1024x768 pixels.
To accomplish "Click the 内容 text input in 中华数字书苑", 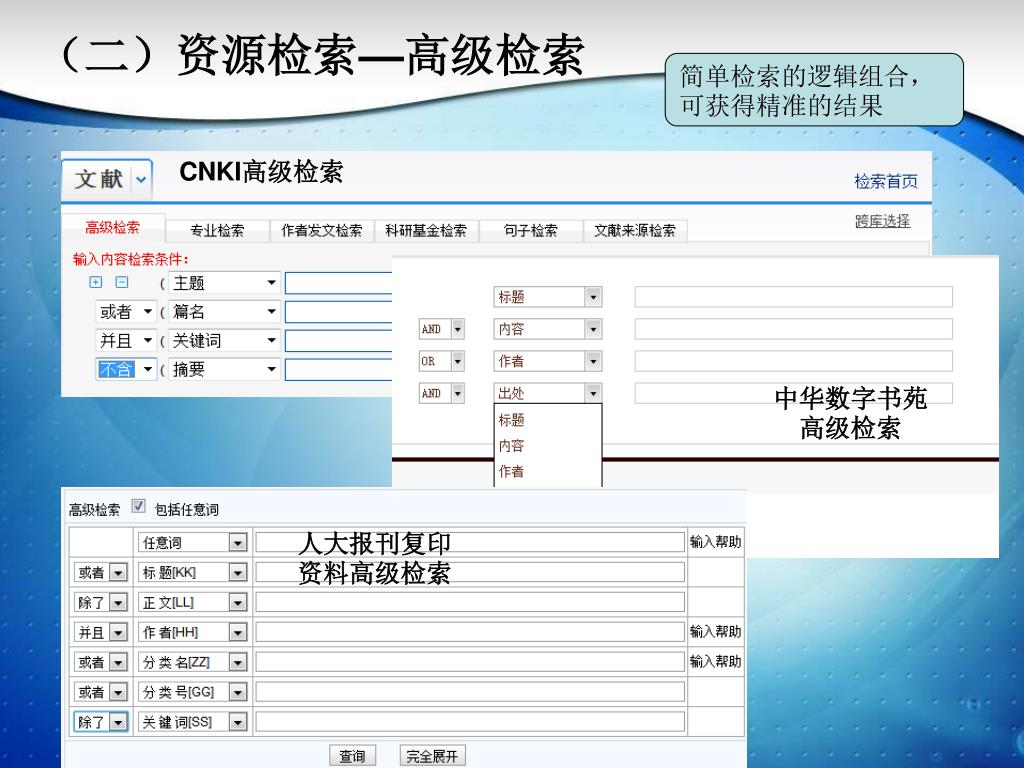I will [793, 329].
